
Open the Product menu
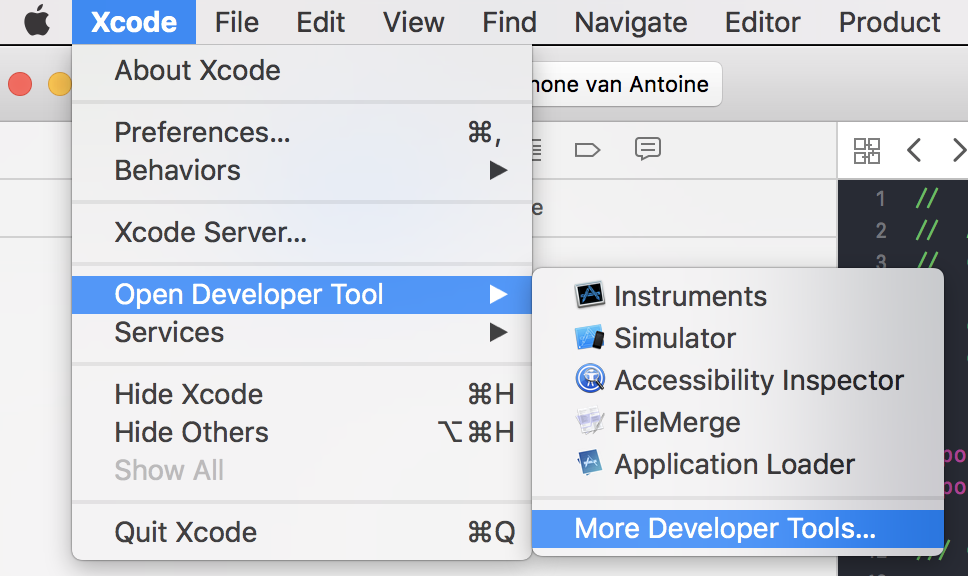pyautogui.click(x=889, y=22)
